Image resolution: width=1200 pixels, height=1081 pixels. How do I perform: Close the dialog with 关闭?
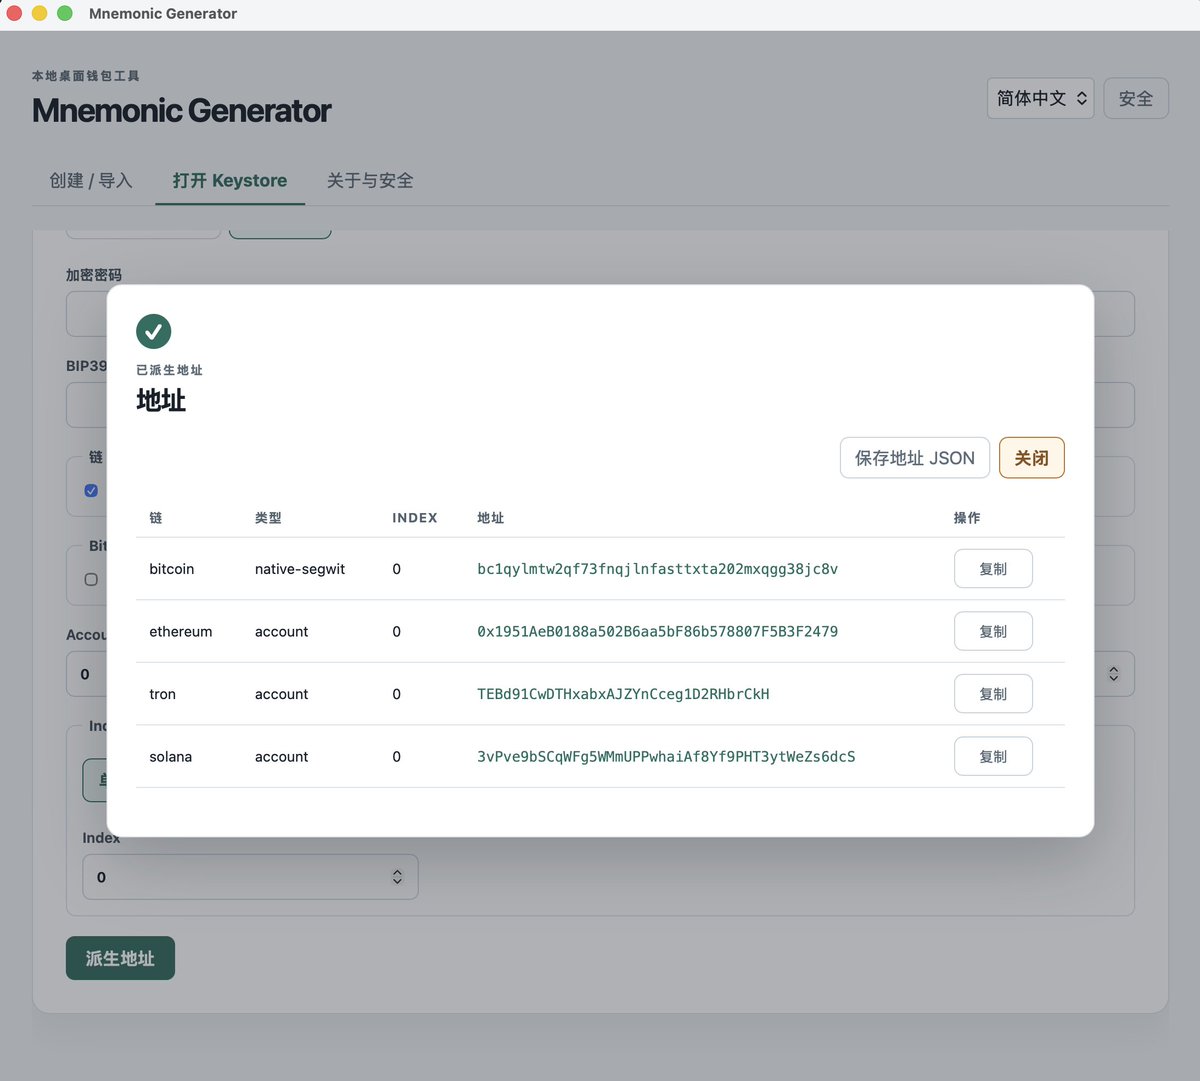click(1032, 458)
